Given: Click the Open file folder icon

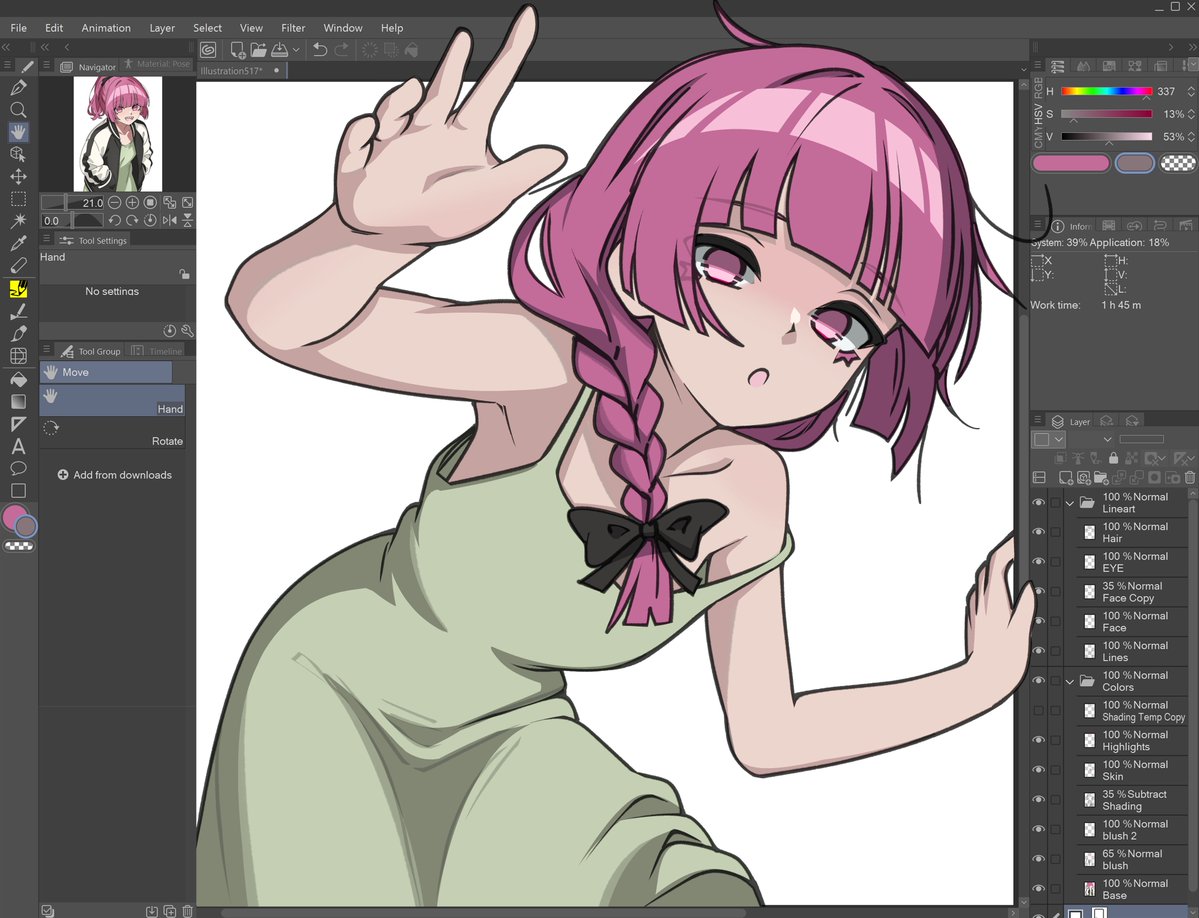Looking at the screenshot, I should [258, 50].
